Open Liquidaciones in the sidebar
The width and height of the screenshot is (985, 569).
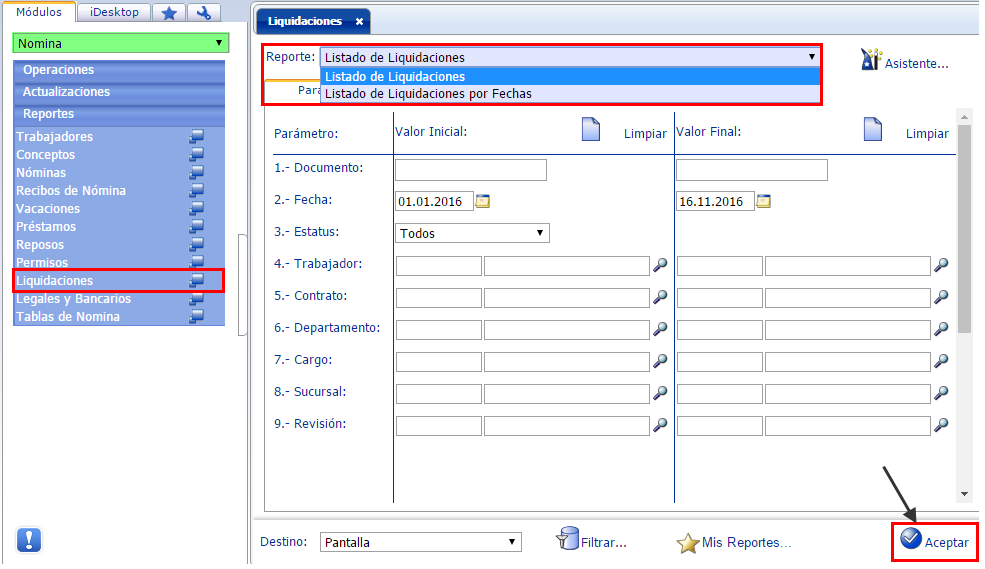click(55, 280)
